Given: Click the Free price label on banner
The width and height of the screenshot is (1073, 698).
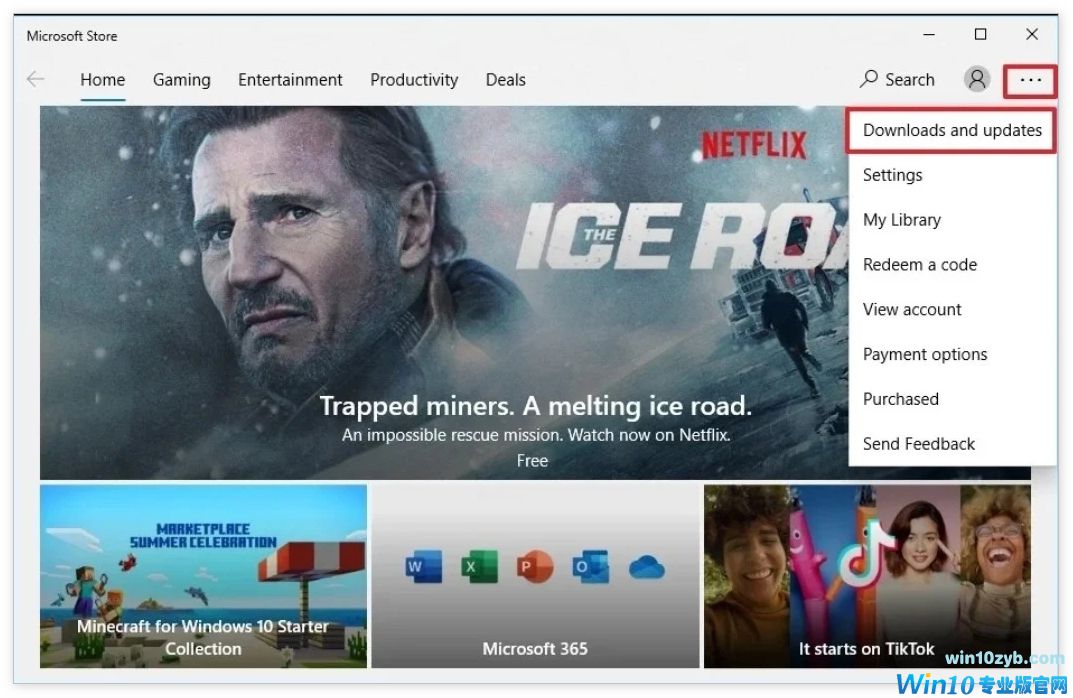Looking at the screenshot, I should tap(532, 461).
